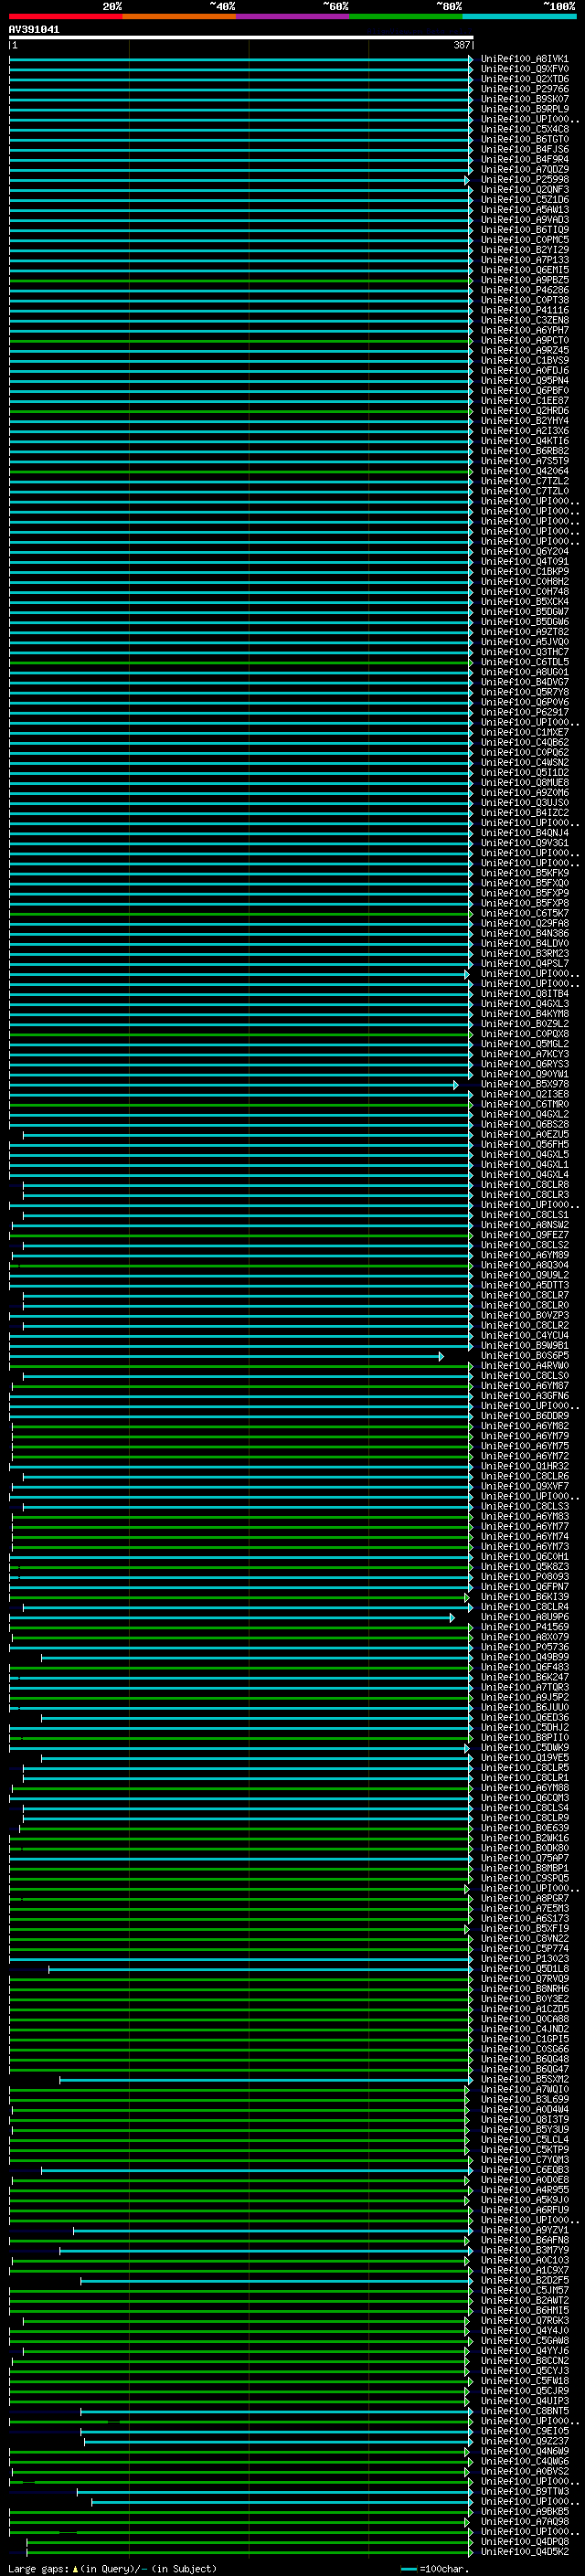Open the AV391041 query sequence label
Screen dimensions: 585x2576
pos(34,30)
